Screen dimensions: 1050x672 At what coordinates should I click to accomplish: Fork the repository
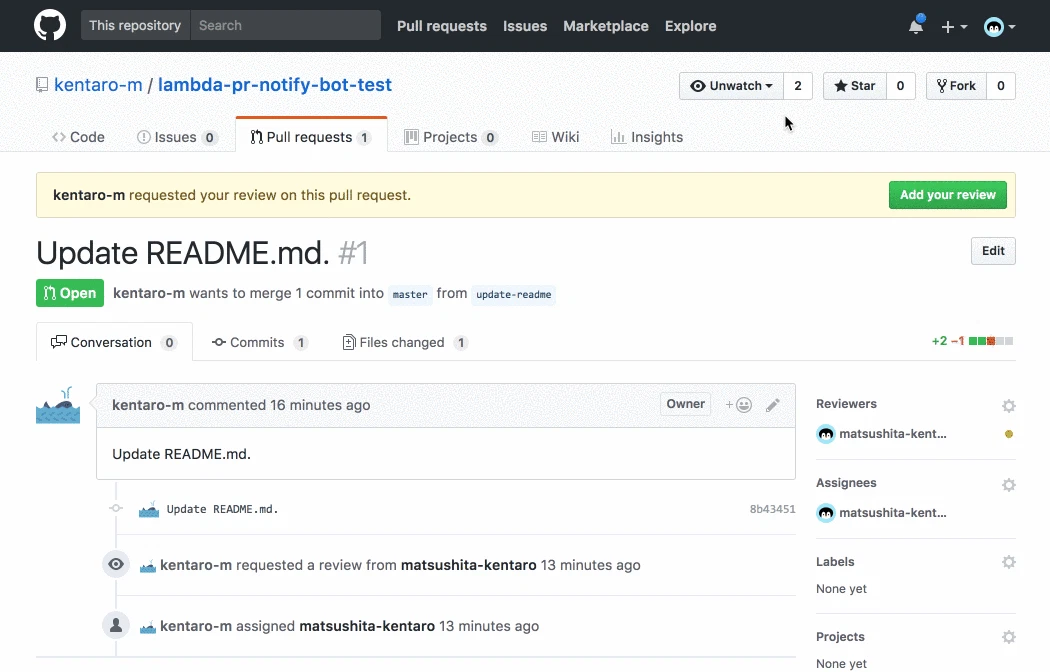(956, 86)
